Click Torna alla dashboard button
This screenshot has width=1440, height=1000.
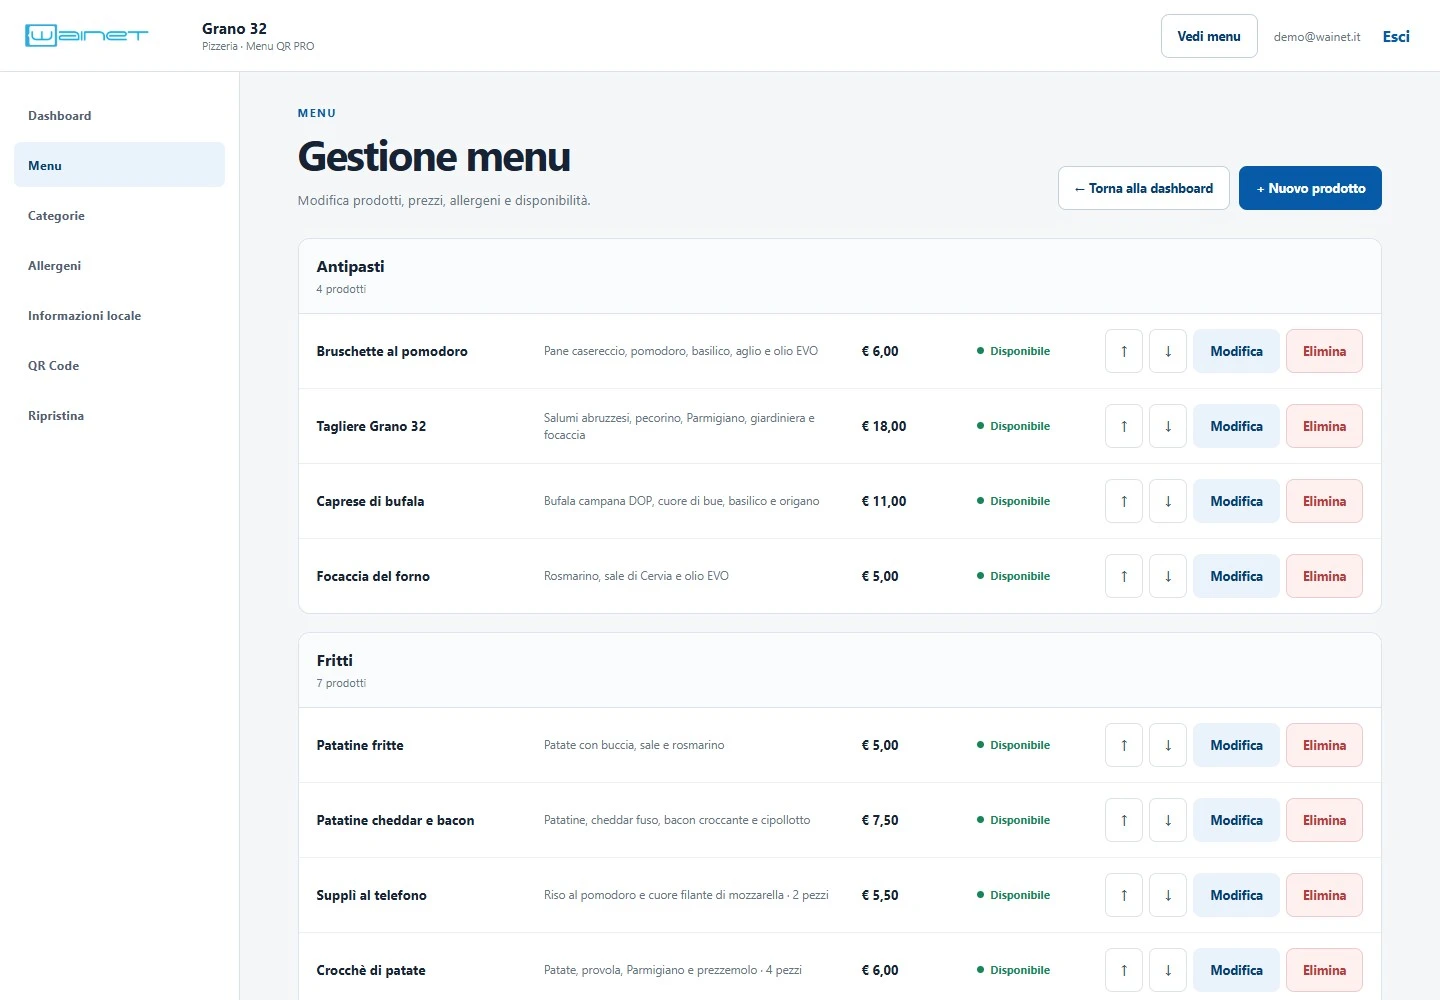[1144, 188]
